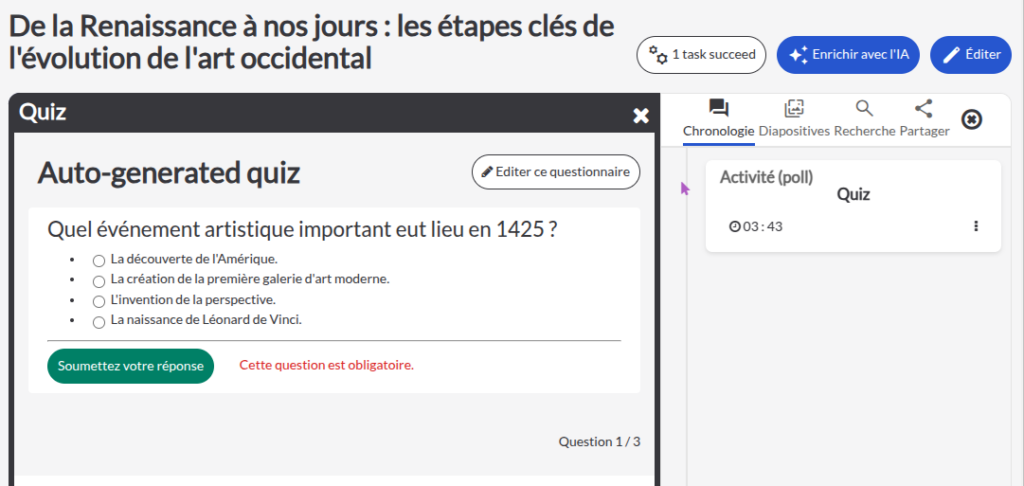1024x486 pixels.
Task: Choose "L'invention de la perspective" option
Action: click(99, 301)
